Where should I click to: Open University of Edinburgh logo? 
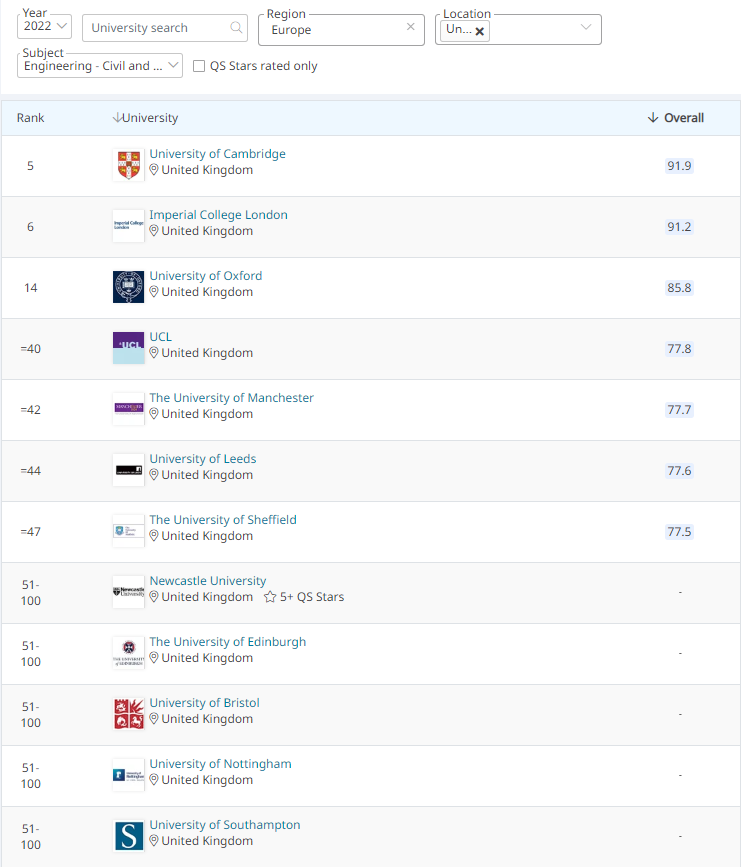click(128, 653)
